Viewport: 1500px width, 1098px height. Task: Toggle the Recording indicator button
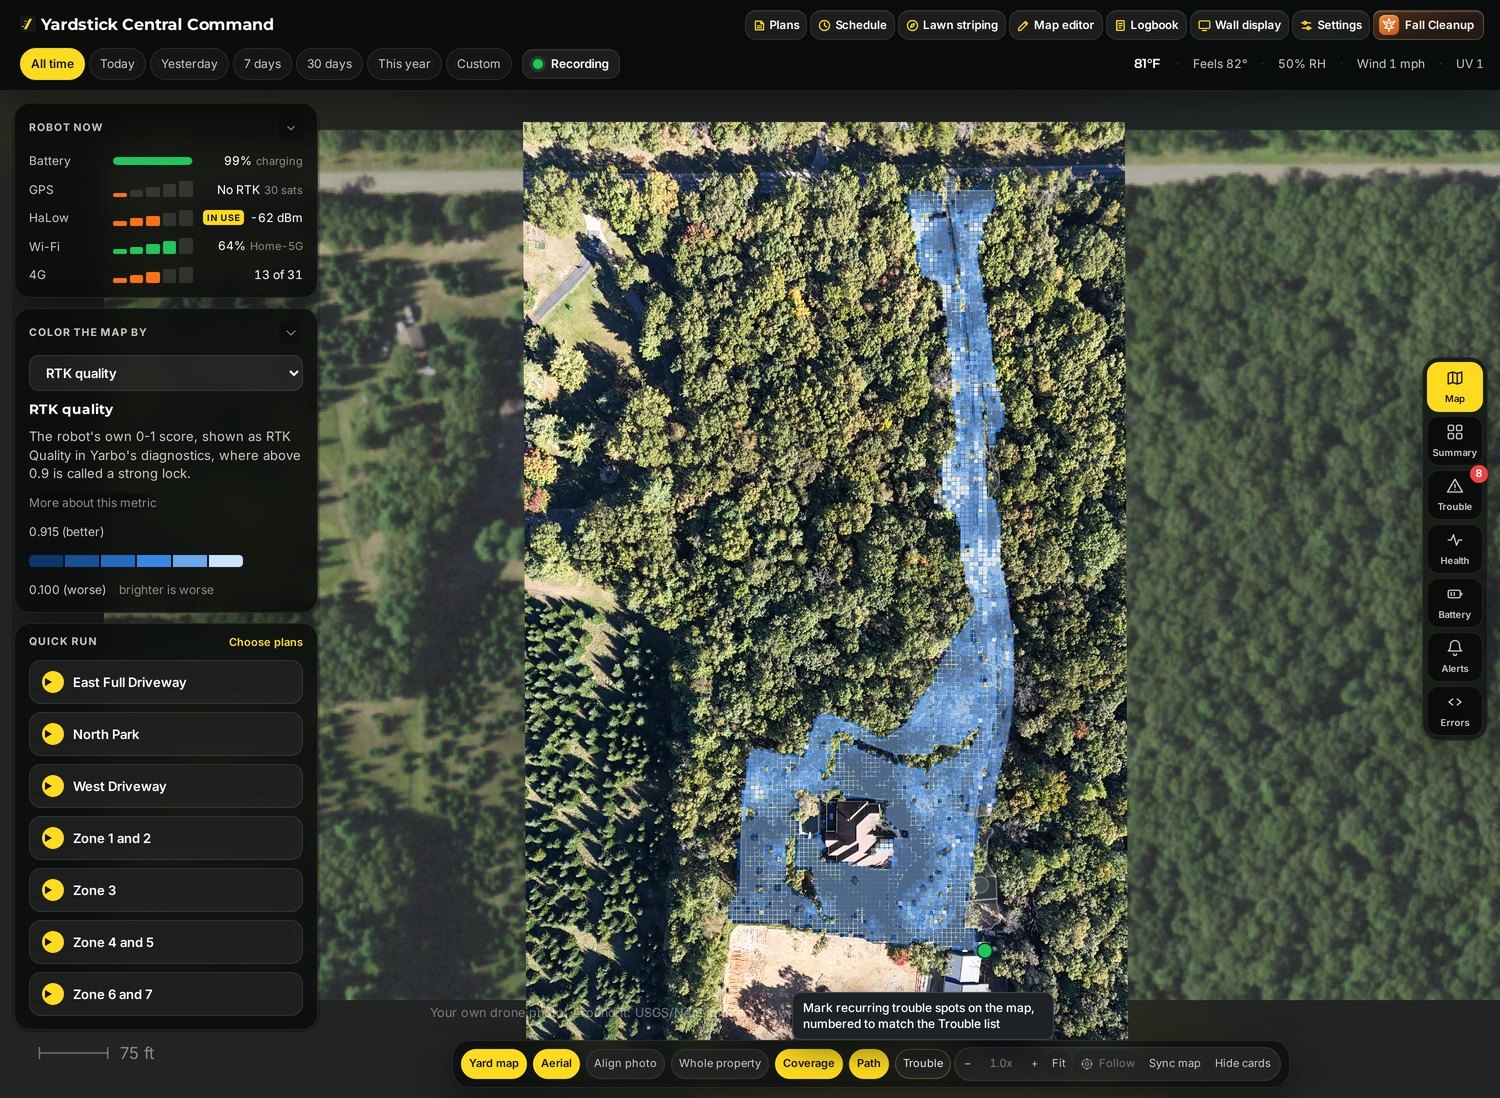pyautogui.click(x=570, y=64)
